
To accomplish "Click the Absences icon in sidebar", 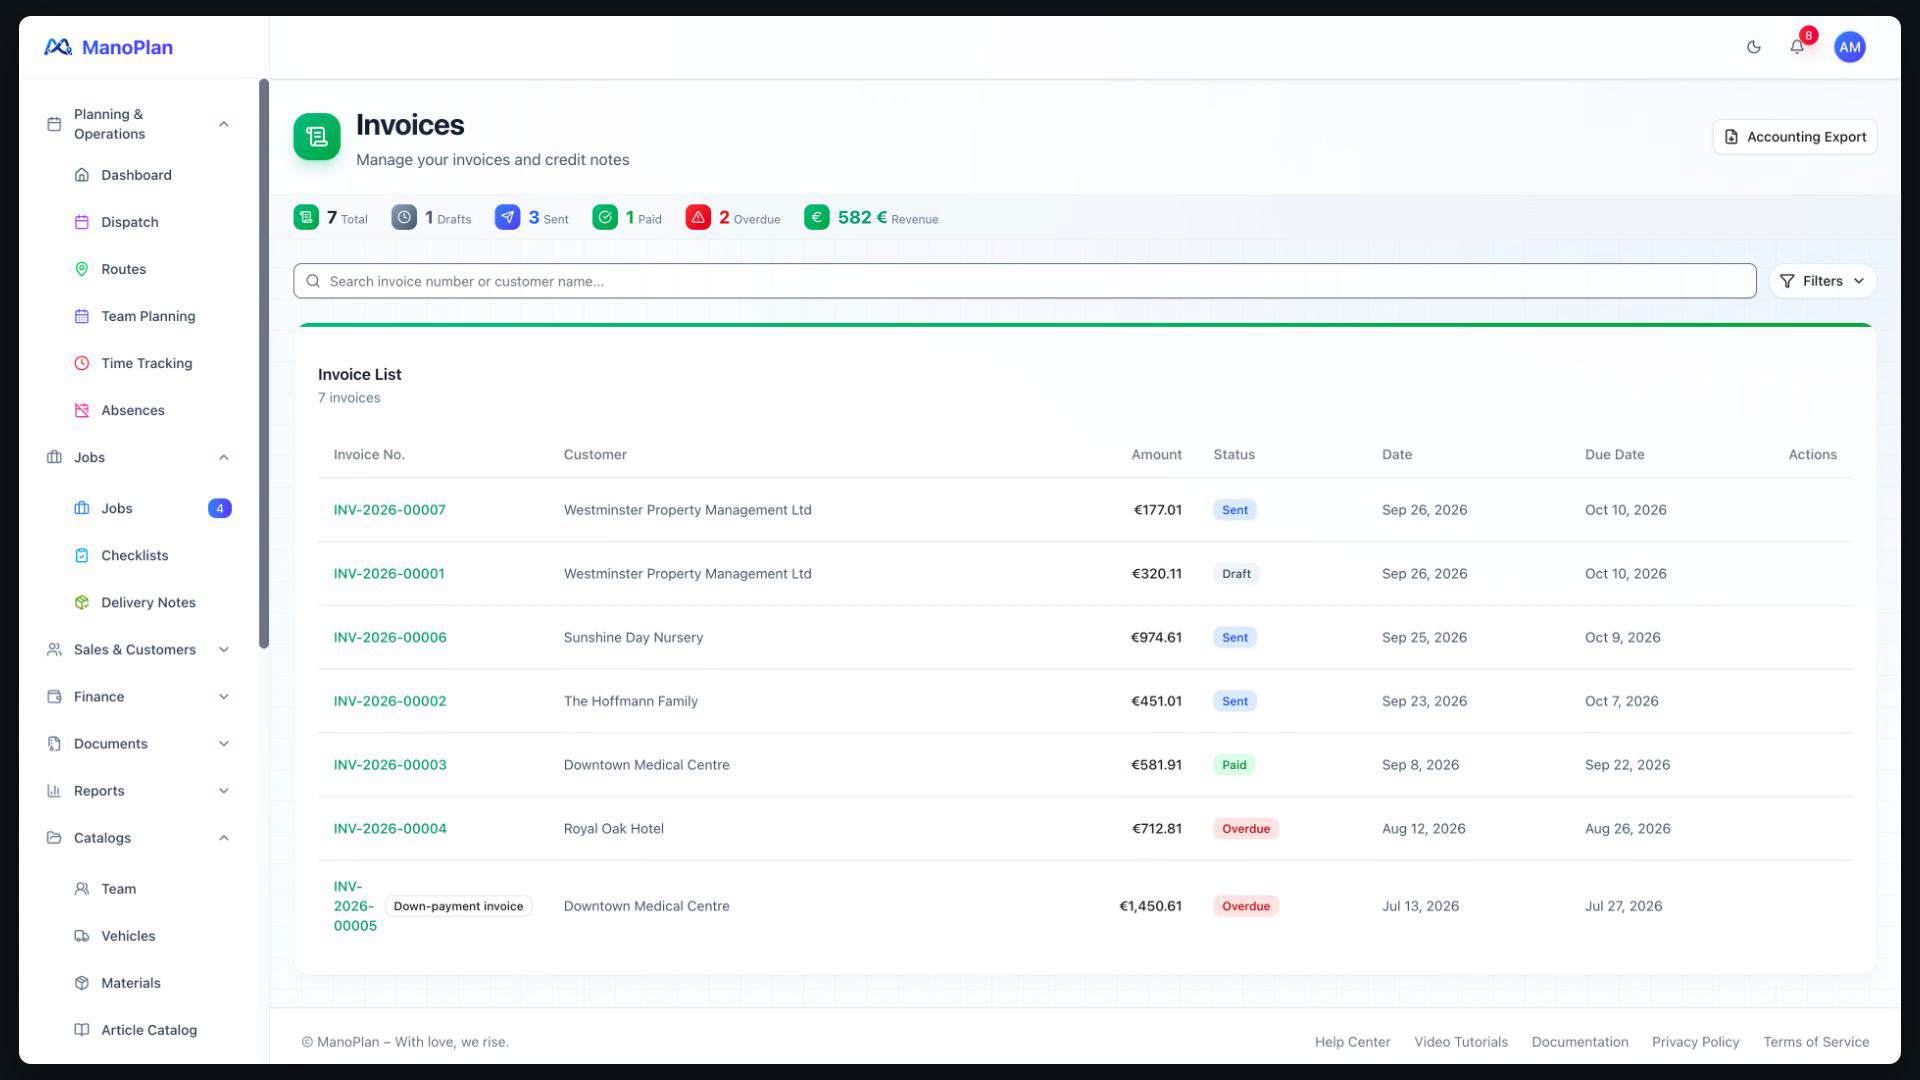I will click(x=82, y=410).
